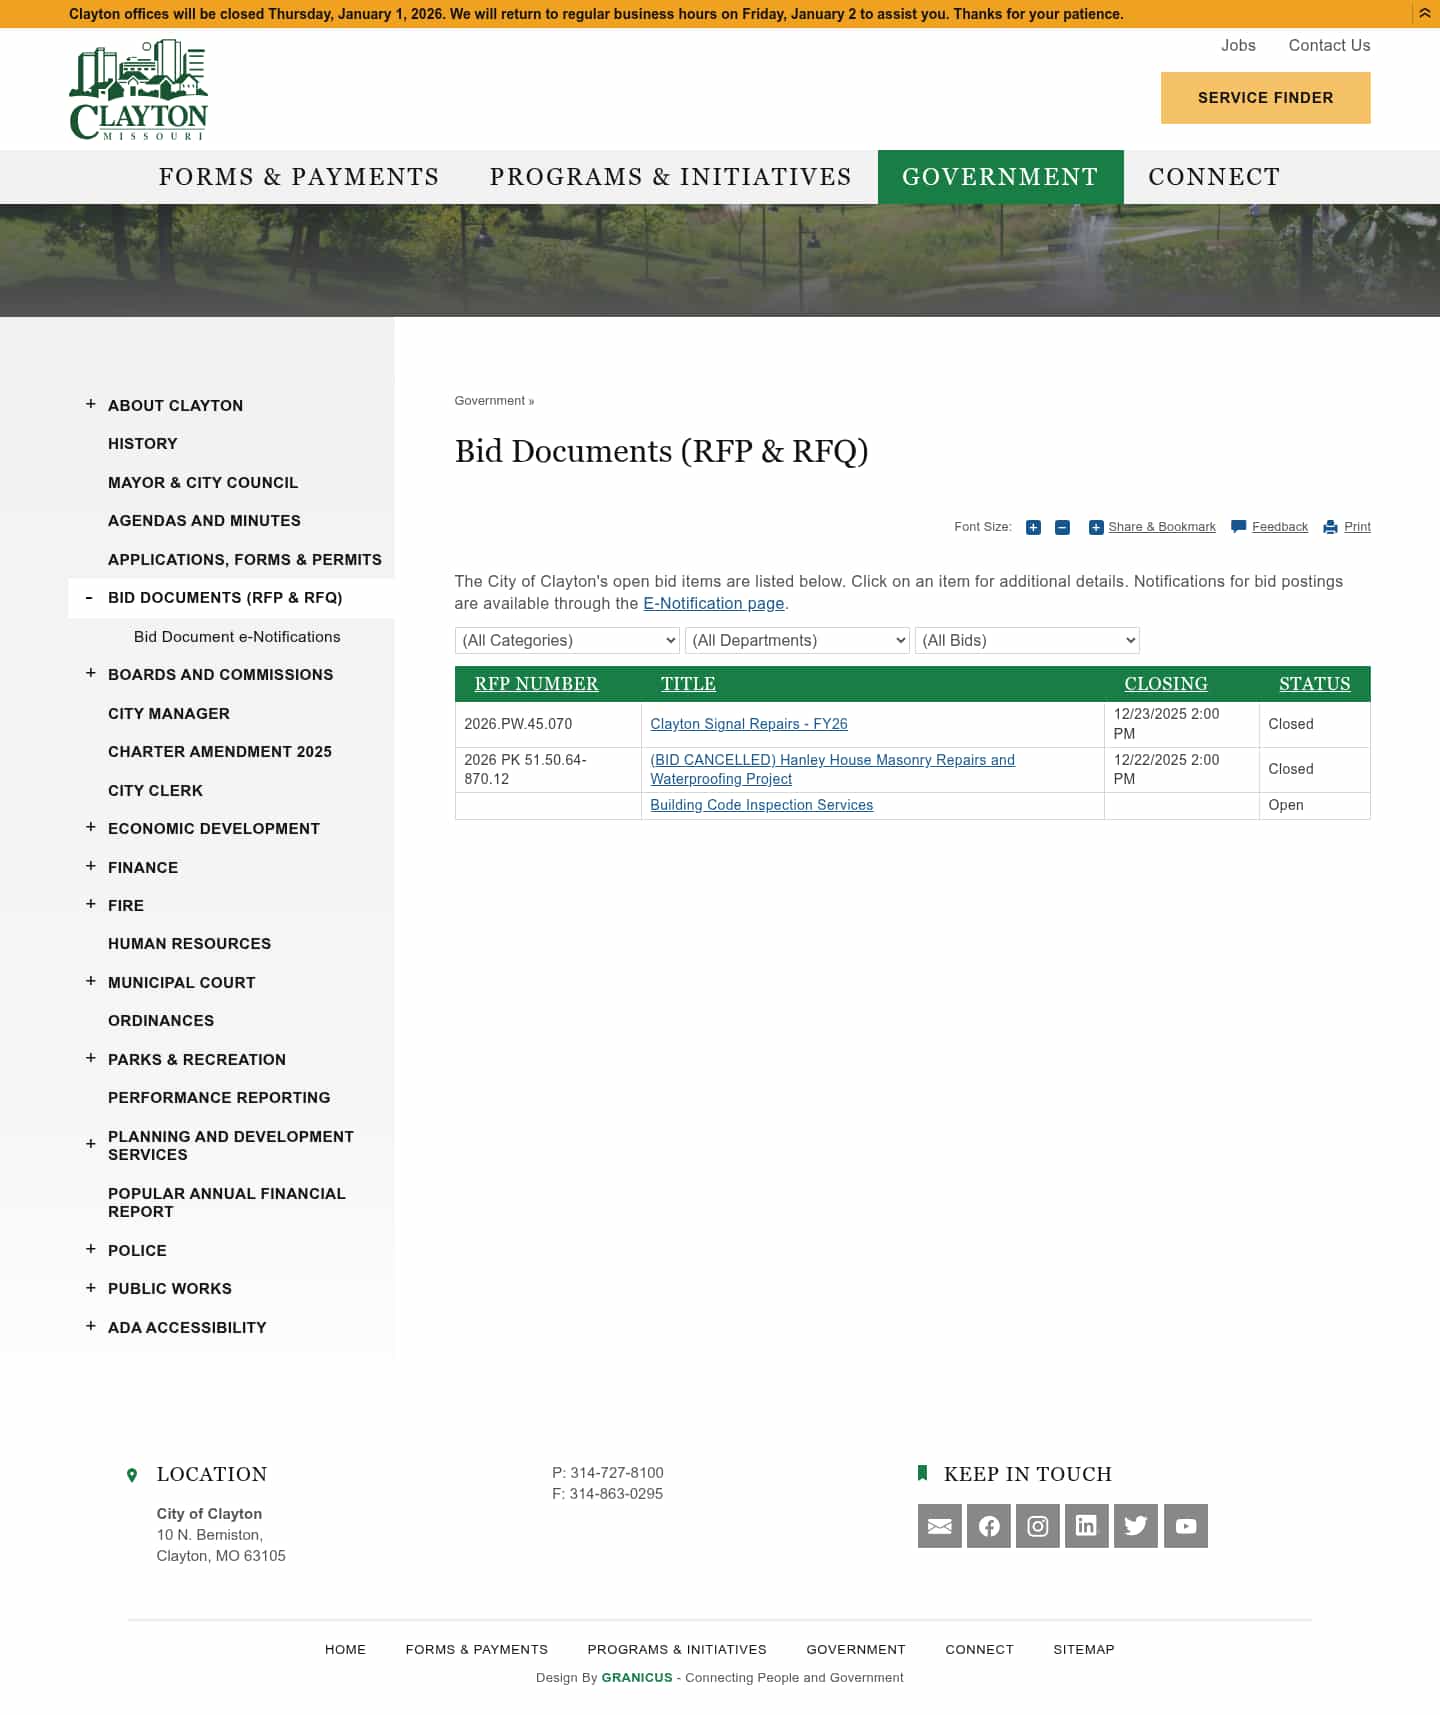Open the All Departments dropdown
Image resolution: width=1440 pixels, height=1715 pixels.
point(797,640)
